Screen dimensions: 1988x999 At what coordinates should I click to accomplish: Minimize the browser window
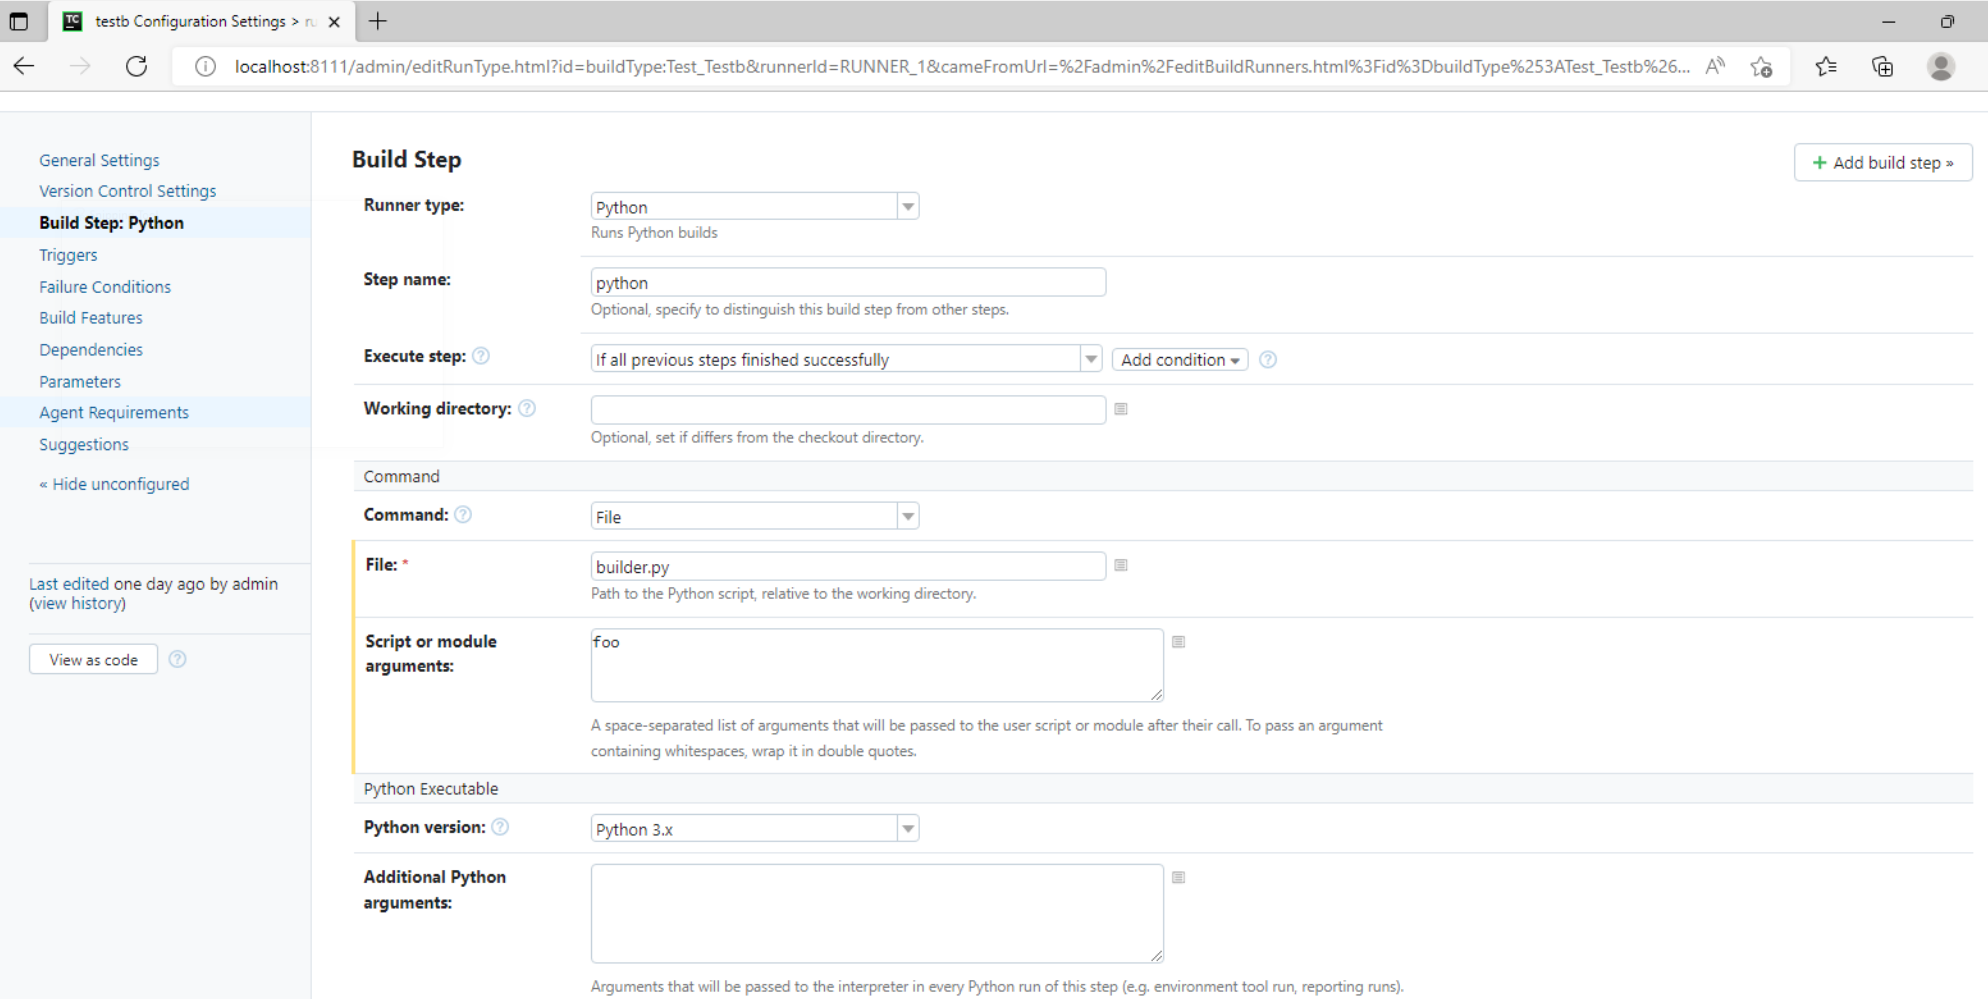tap(1888, 21)
